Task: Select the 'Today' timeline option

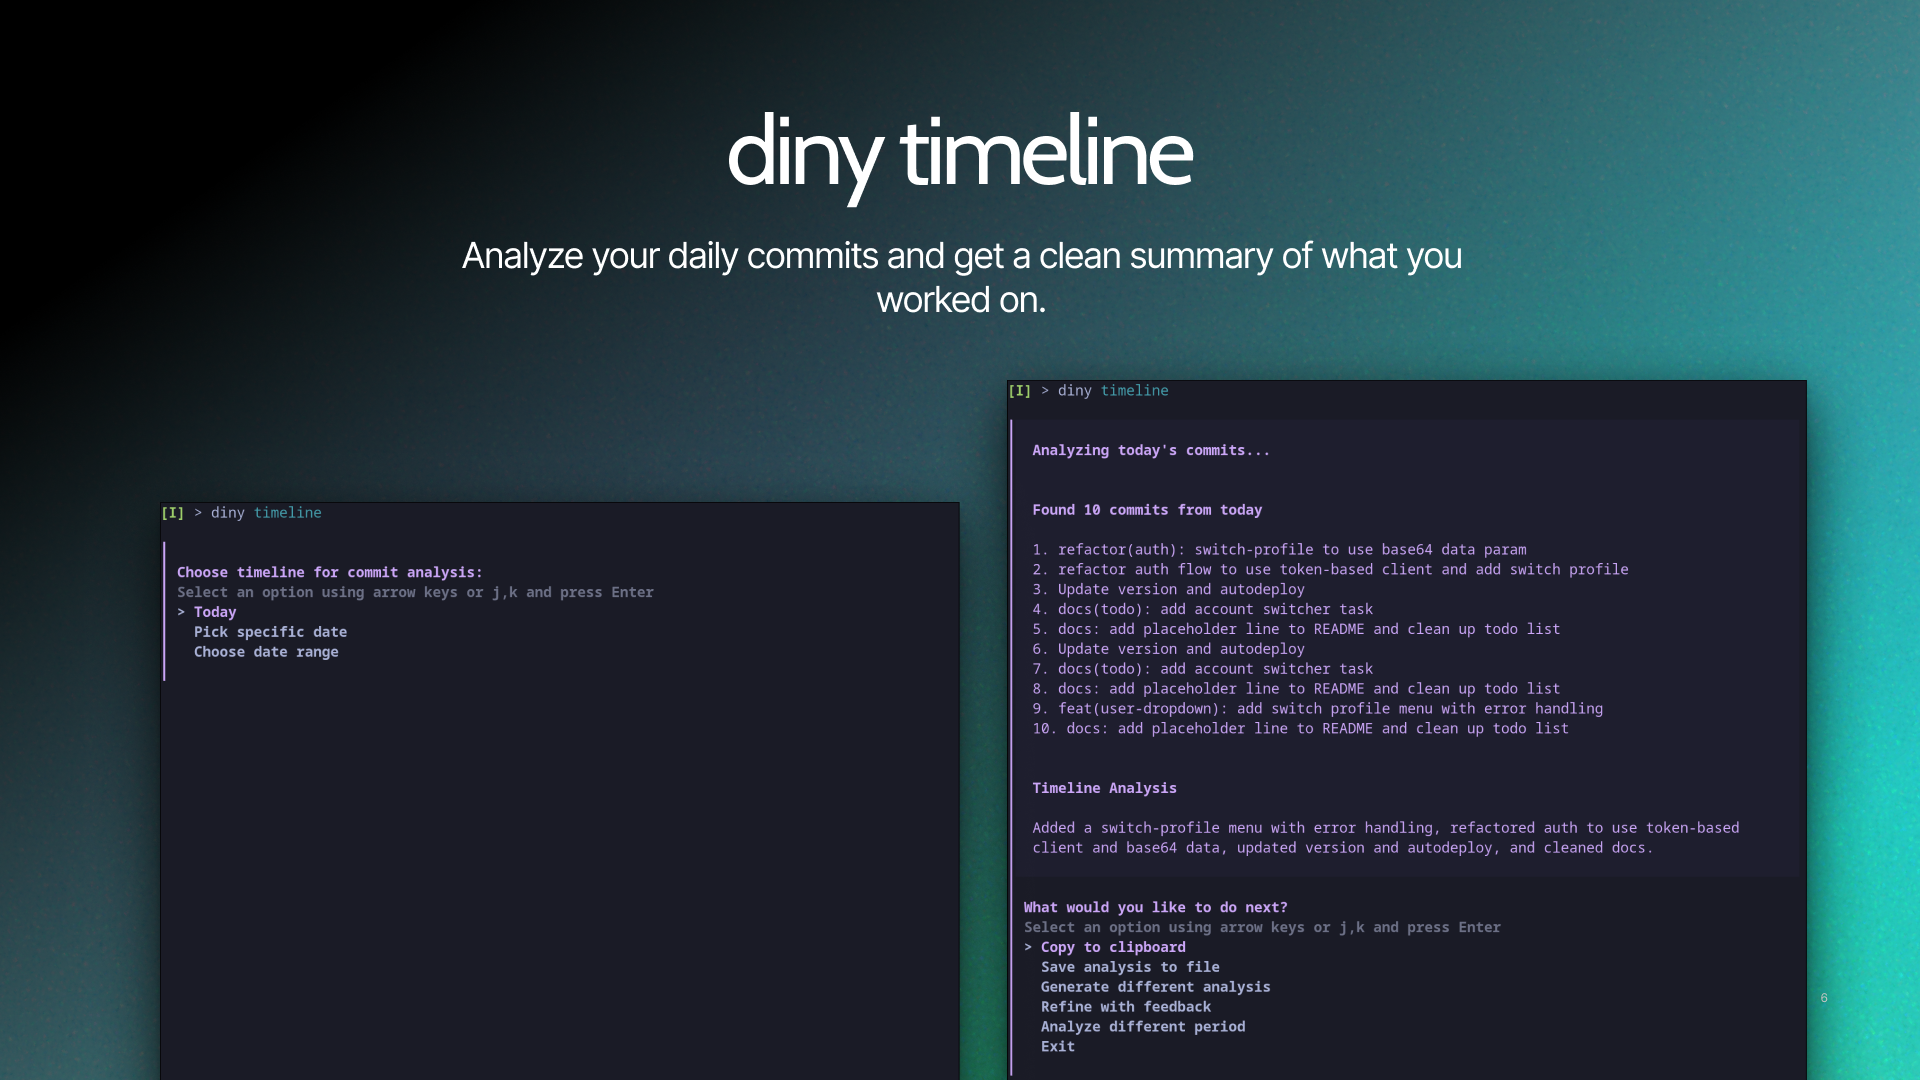Action: (x=215, y=611)
